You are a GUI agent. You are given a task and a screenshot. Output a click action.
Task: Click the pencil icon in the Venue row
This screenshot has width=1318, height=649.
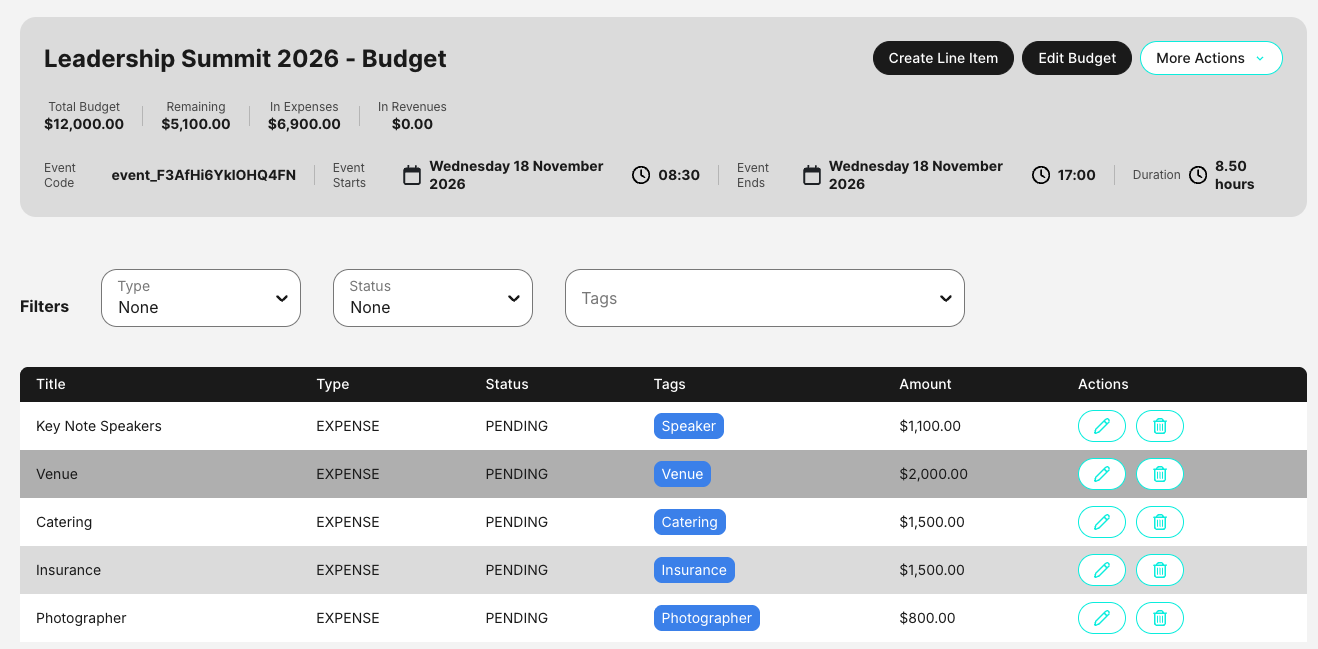tap(1102, 474)
